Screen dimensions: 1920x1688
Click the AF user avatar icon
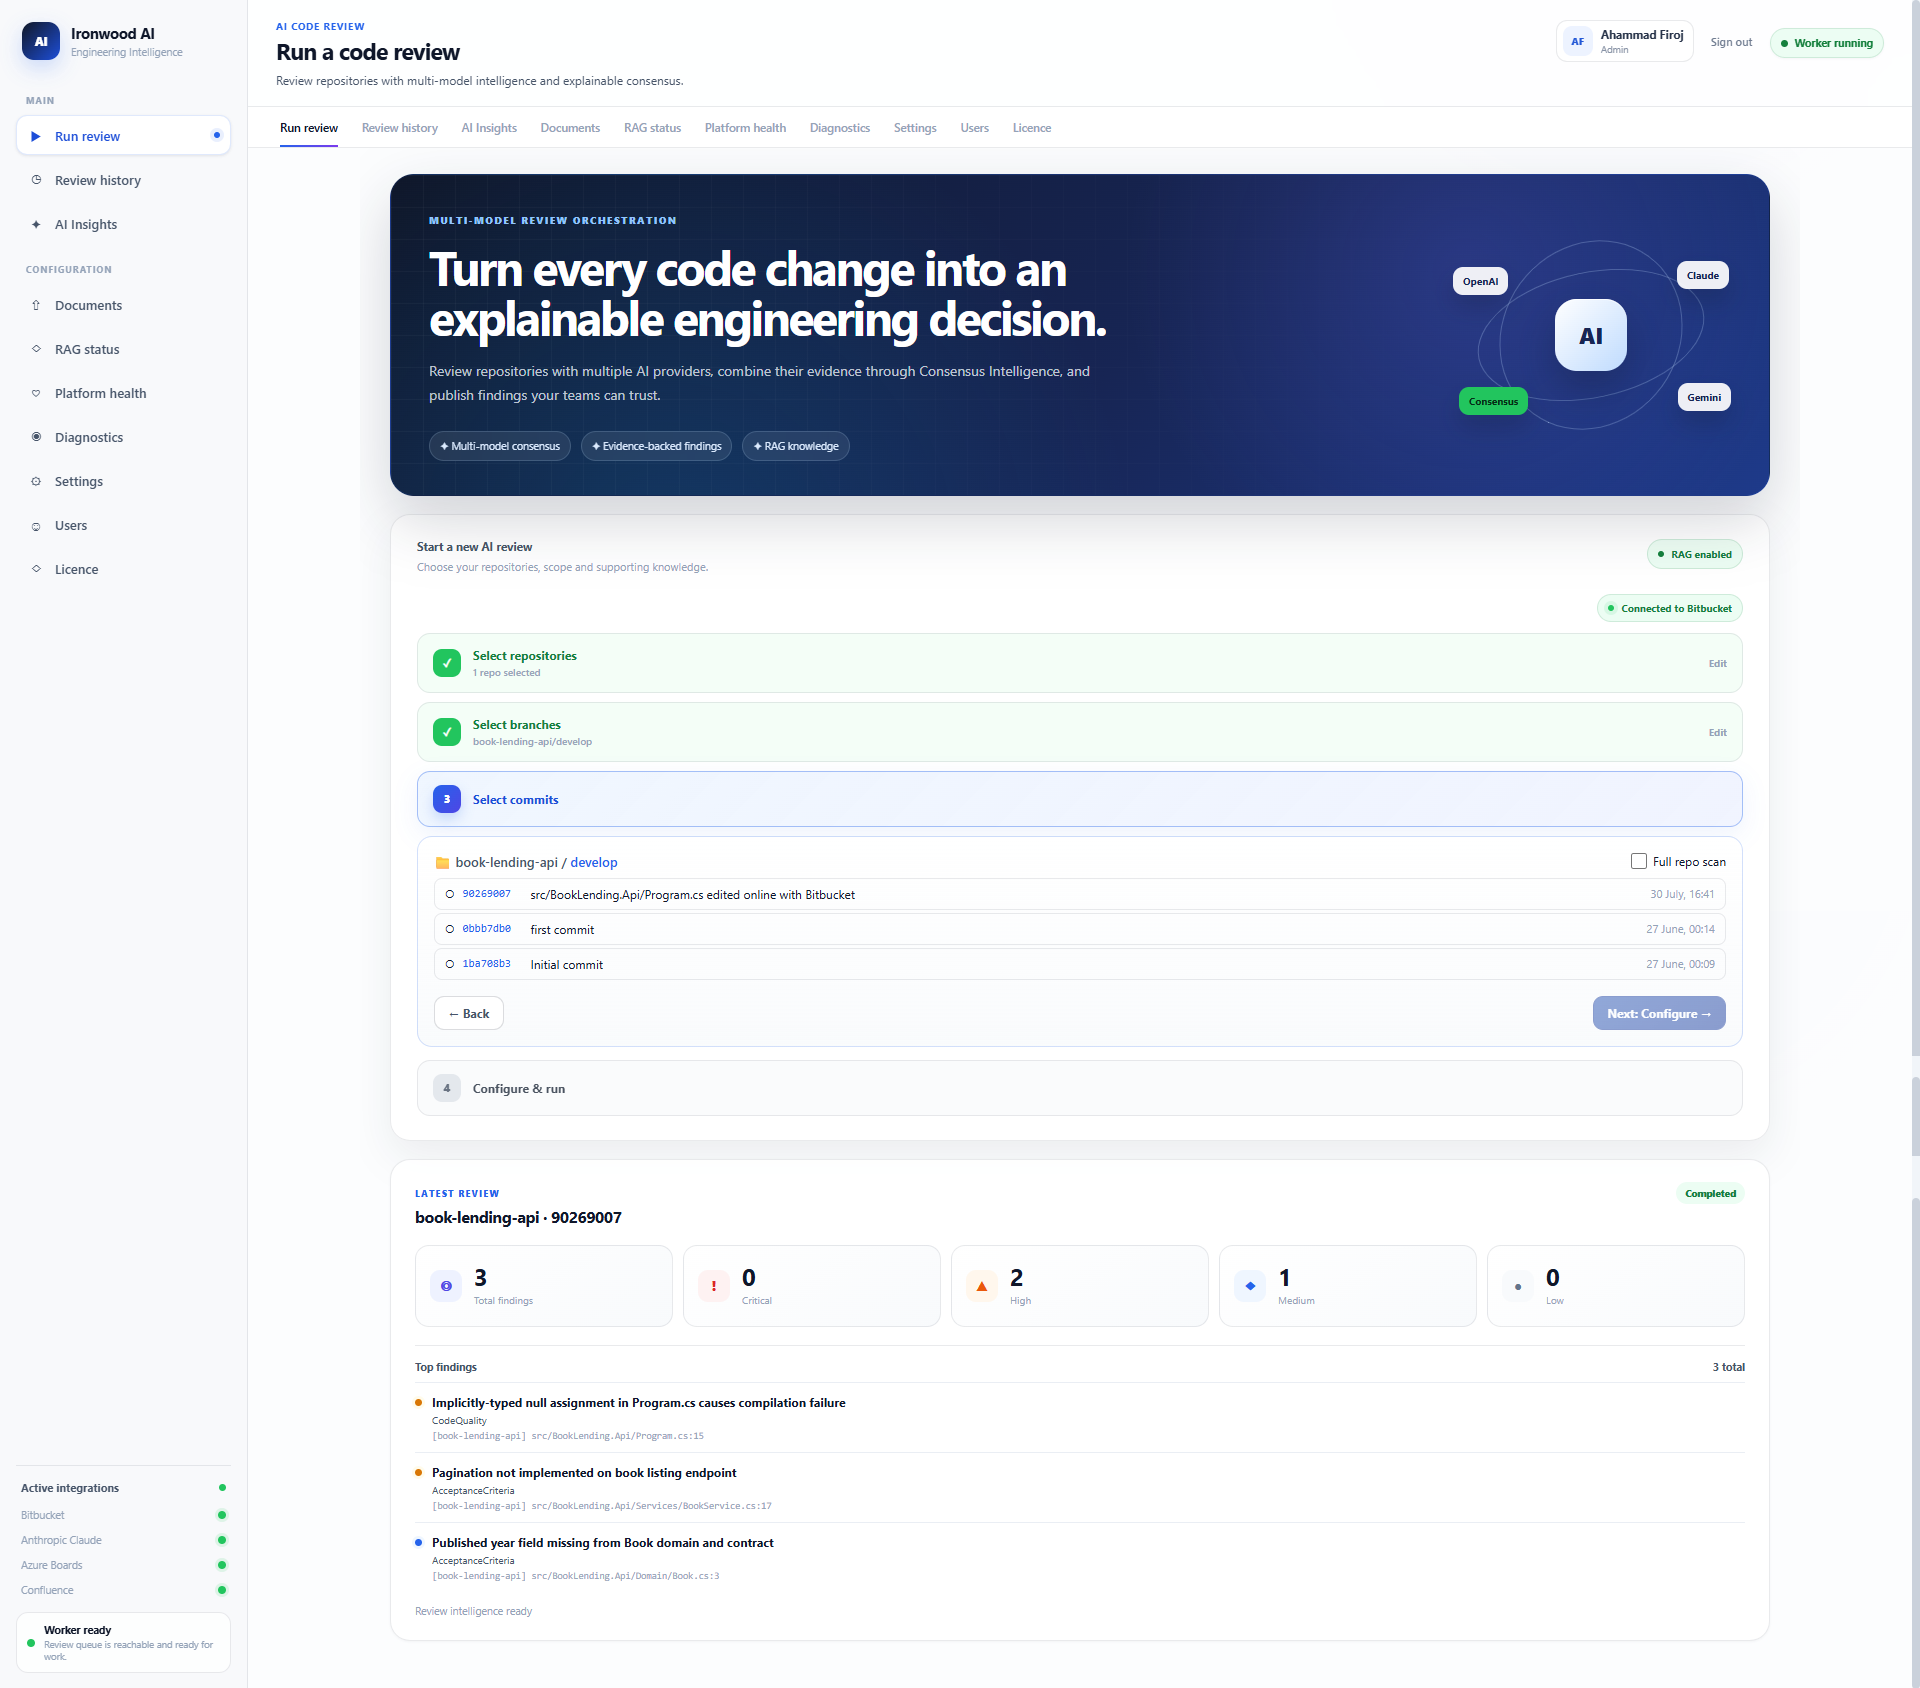point(1577,41)
